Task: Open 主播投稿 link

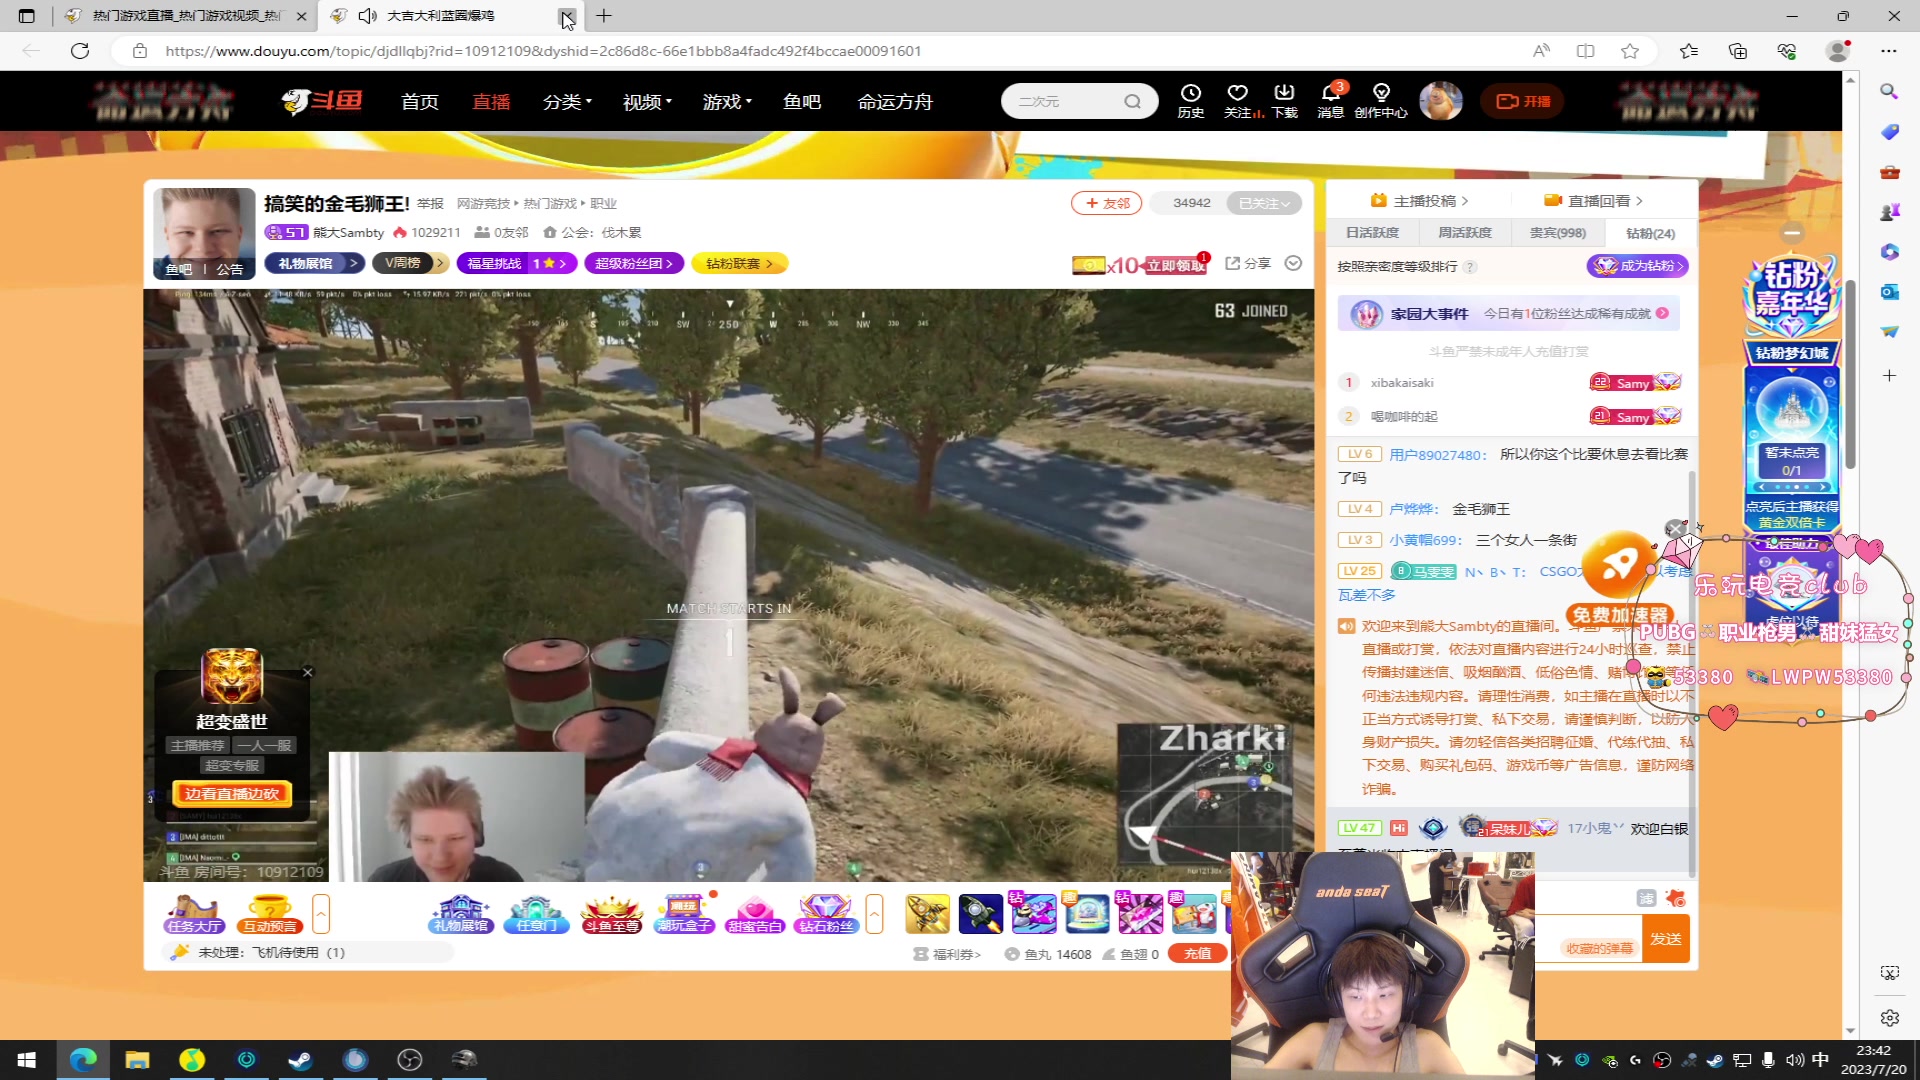Action: tap(1419, 201)
